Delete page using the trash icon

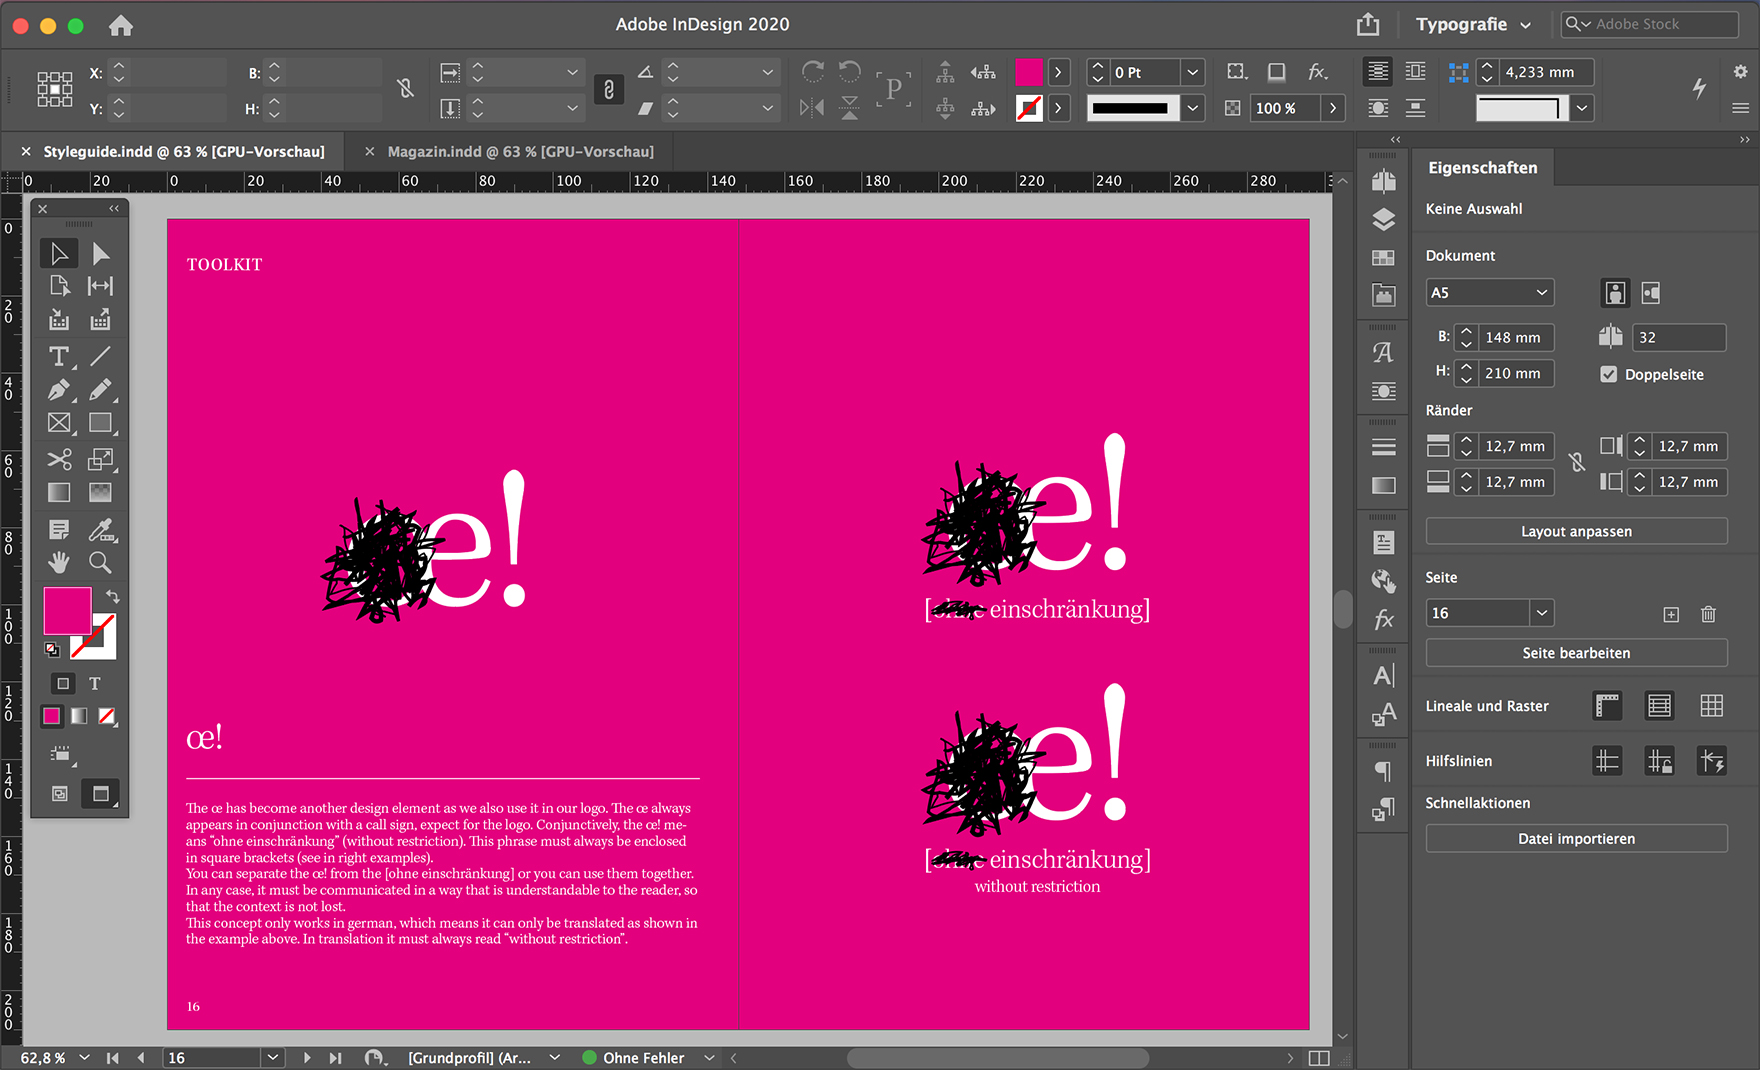pyautogui.click(x=1708, y=614)
